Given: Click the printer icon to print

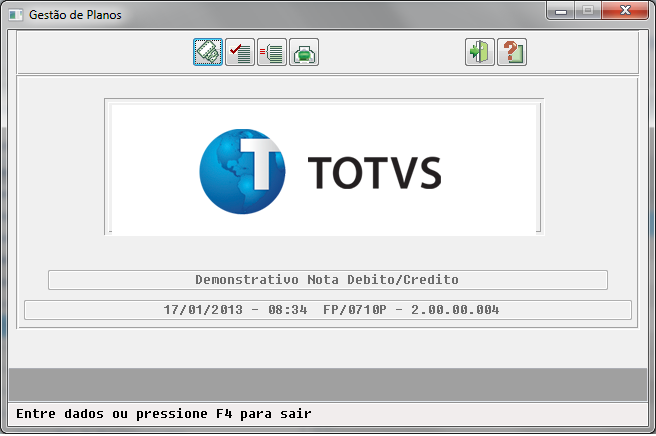Looking at the screenshot, I should 304,52.
